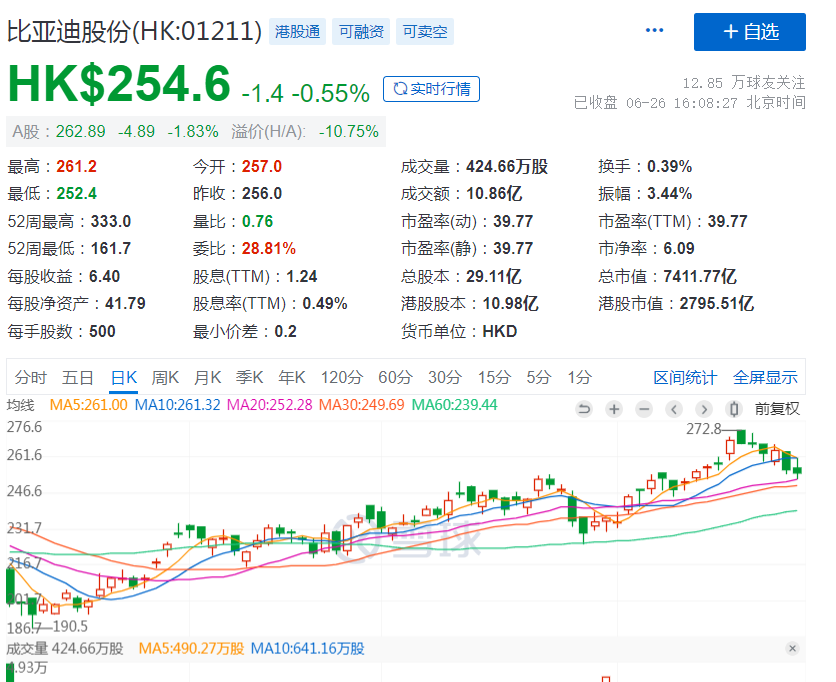Click the chart reset undo arrow icon
The height and width of the screenshot is (682, 836).
[584, 409]
